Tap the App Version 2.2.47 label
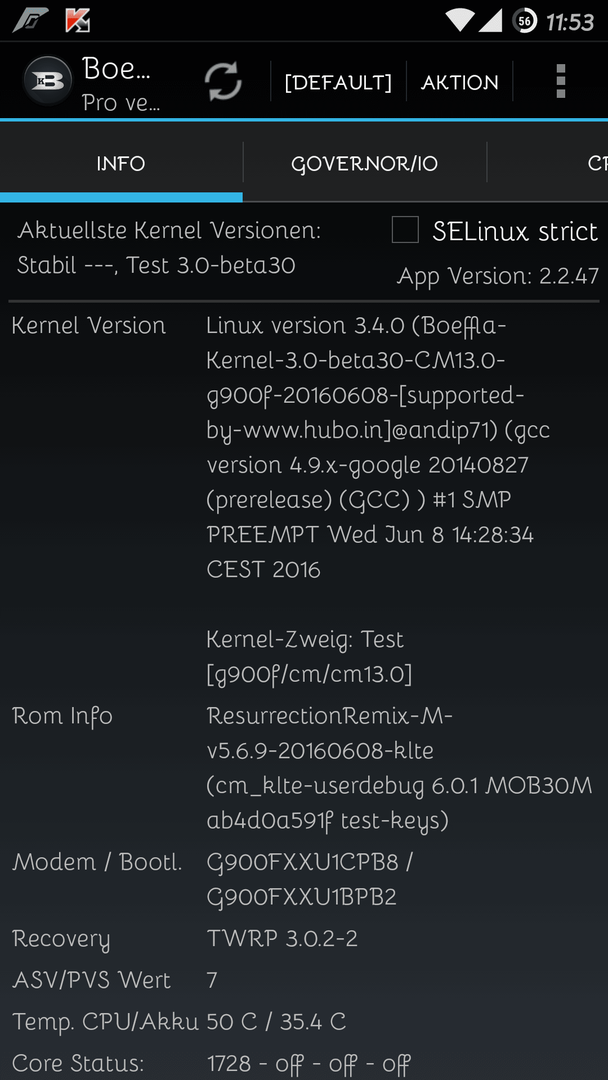Screen dimensions: 608x1080 click(x=497, y=276)
